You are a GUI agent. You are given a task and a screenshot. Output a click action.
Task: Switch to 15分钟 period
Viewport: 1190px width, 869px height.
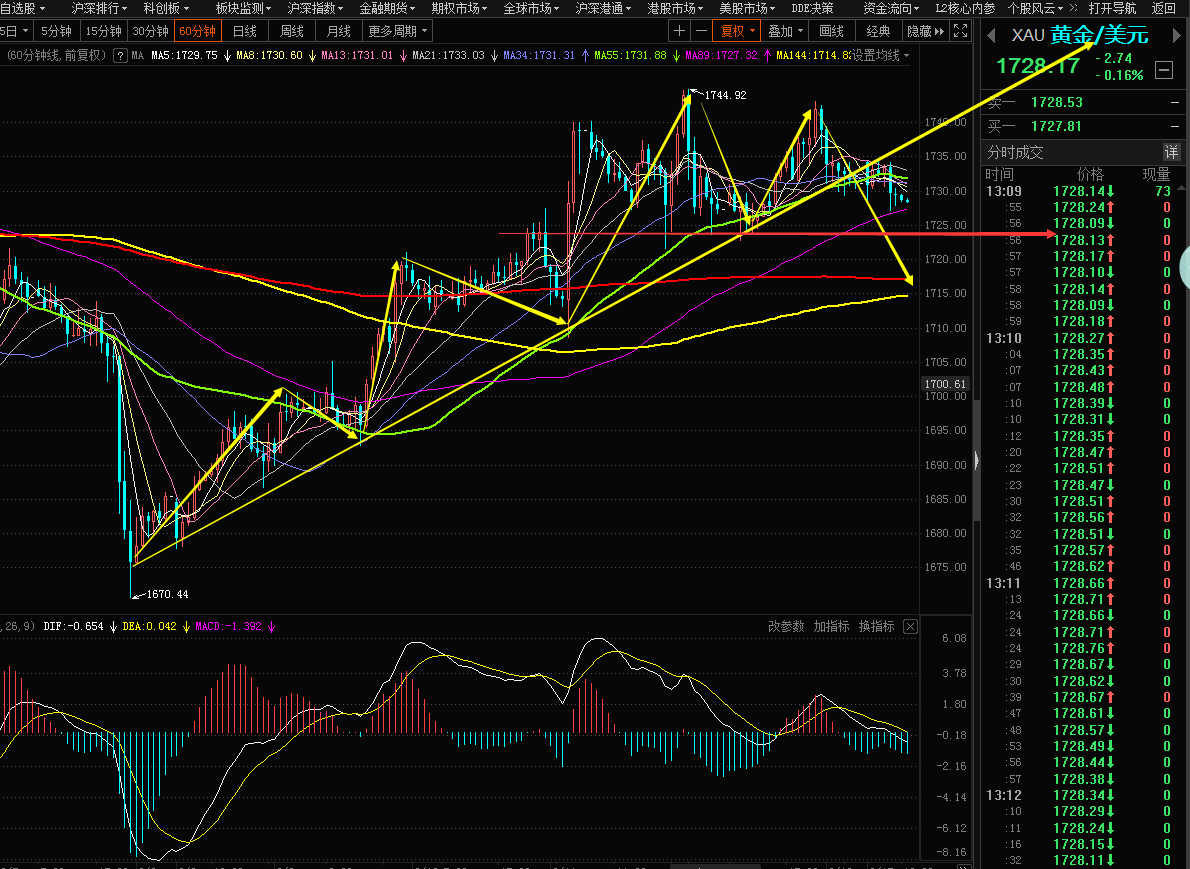tap(103, 31)
